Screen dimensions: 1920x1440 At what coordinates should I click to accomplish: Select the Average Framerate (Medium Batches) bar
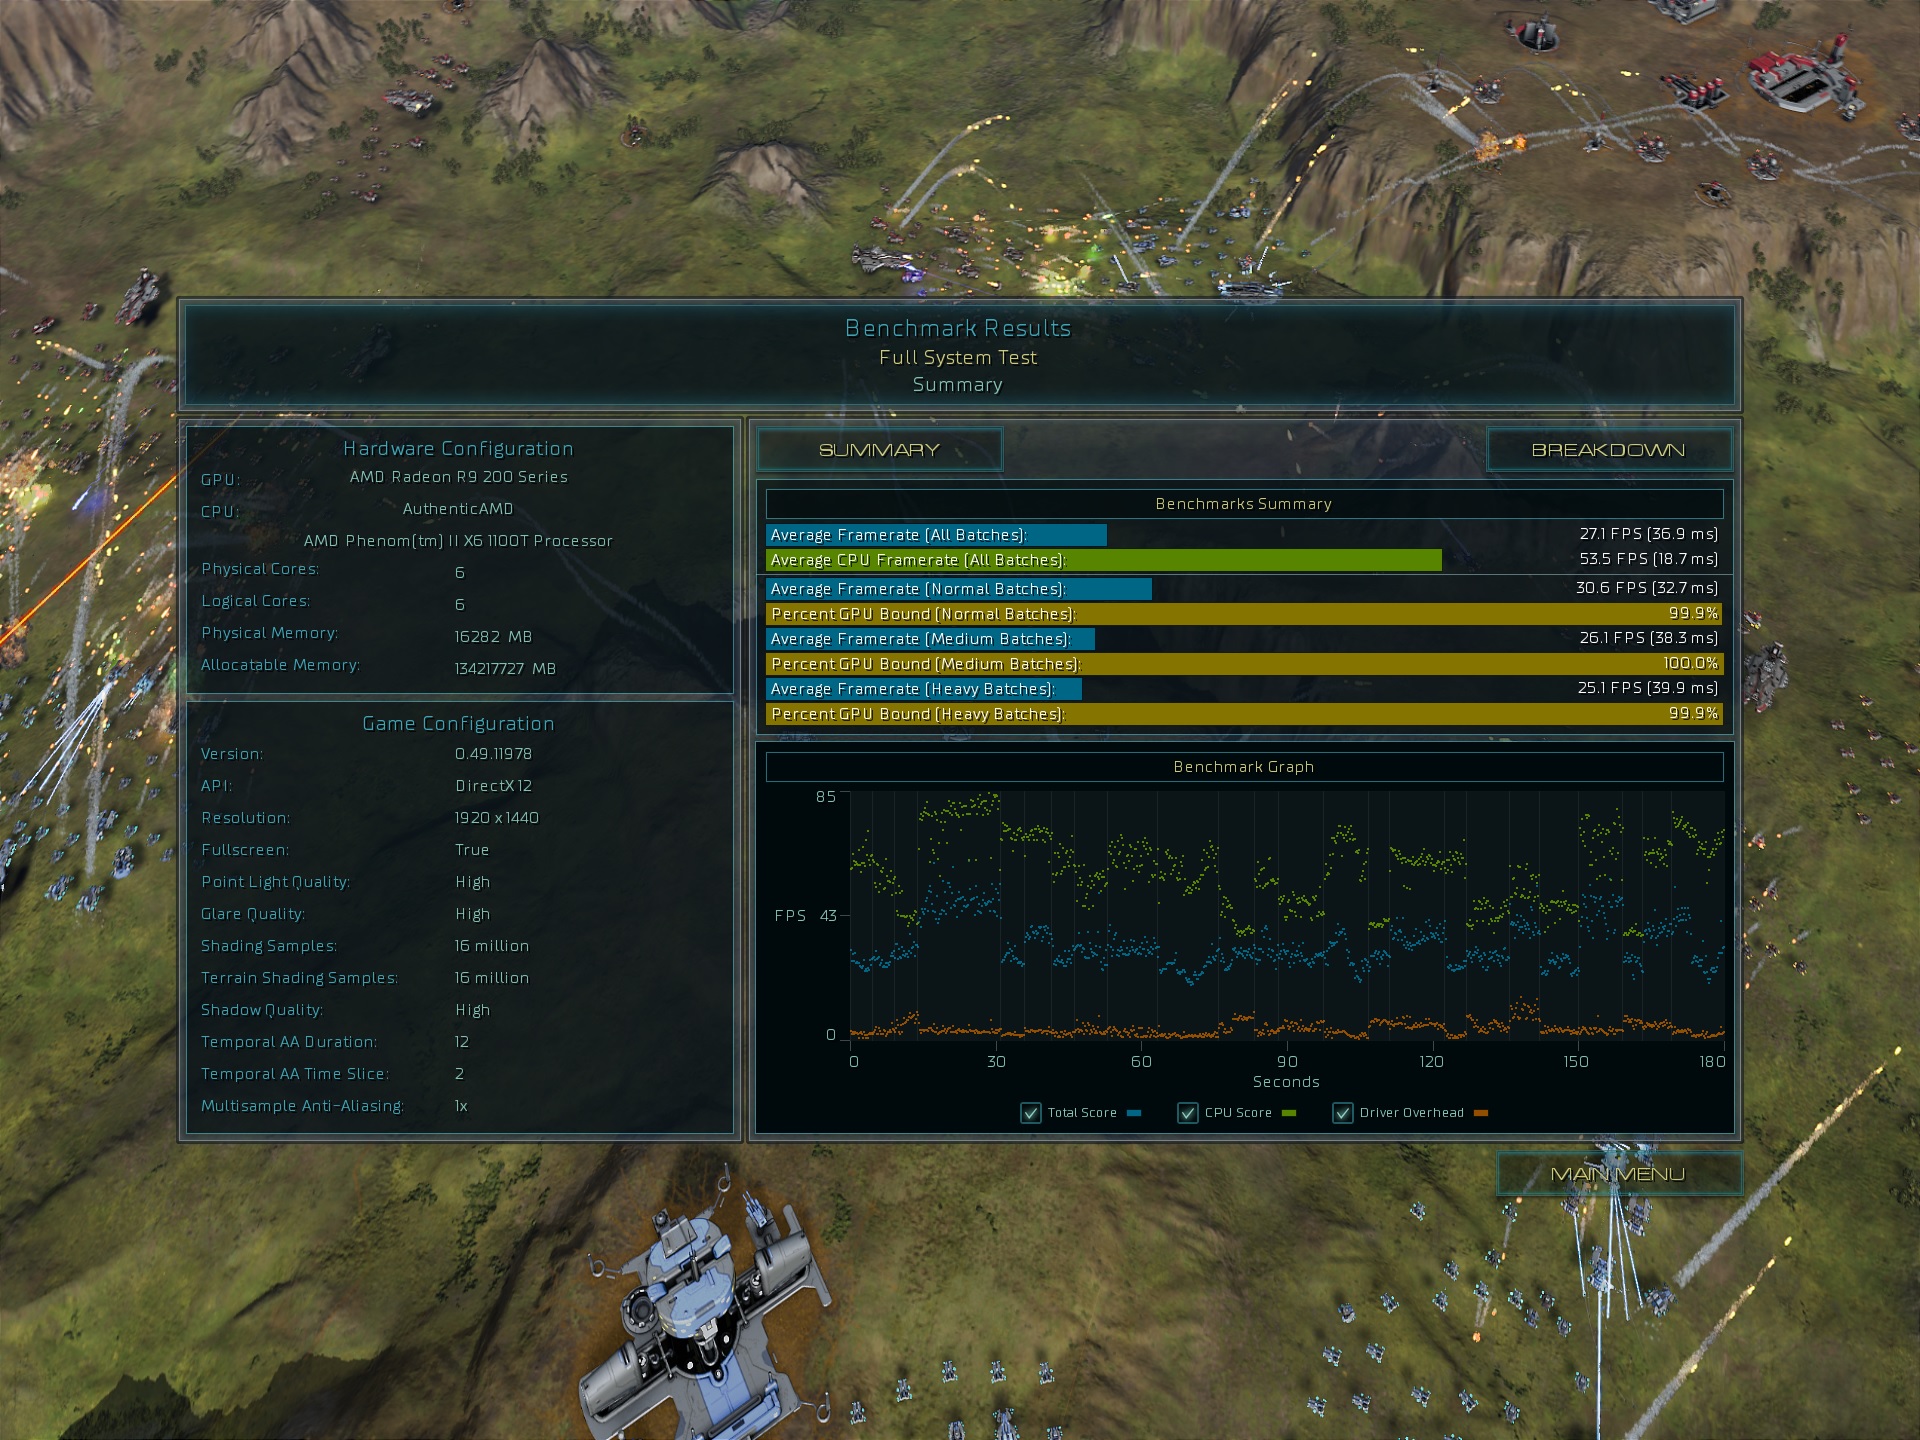coord(930,639)
